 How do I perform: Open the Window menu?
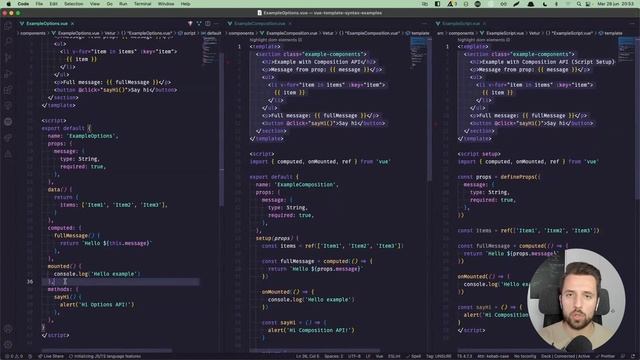pyautogui.click(x=166, y=4)
